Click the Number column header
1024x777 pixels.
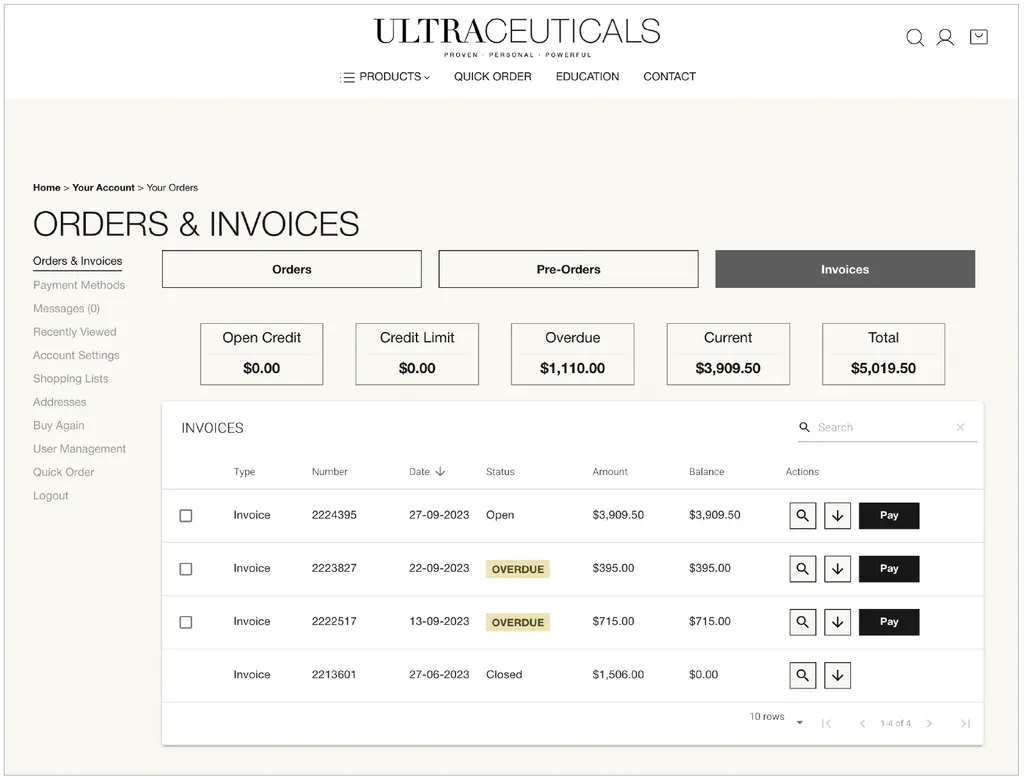[330, 471]
